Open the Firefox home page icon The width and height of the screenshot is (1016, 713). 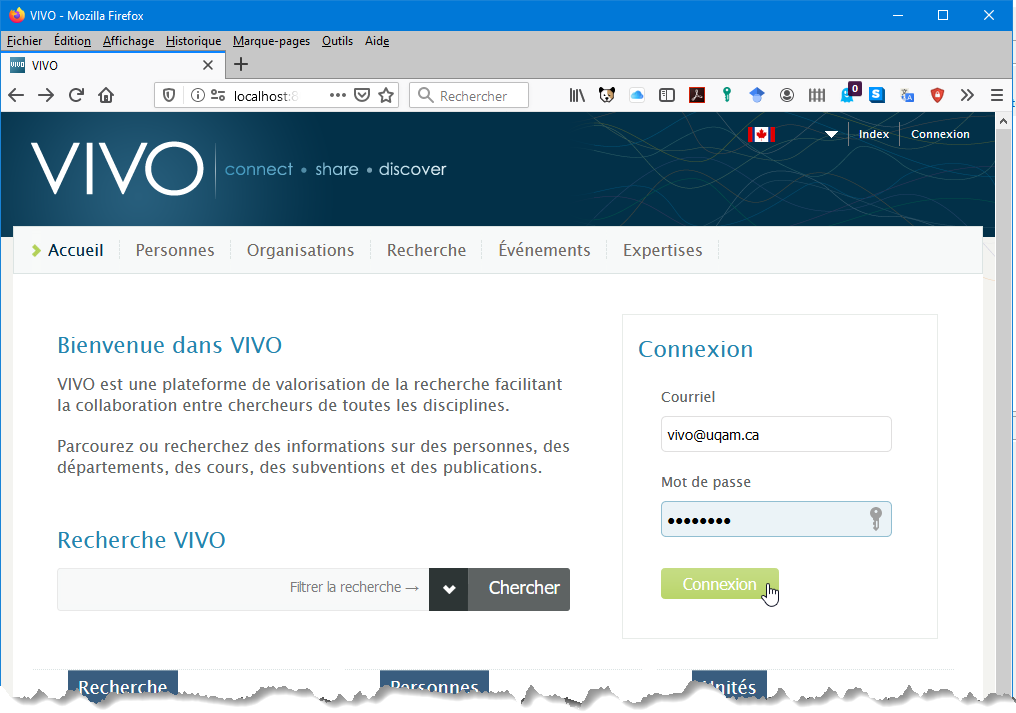pos(106,95)
